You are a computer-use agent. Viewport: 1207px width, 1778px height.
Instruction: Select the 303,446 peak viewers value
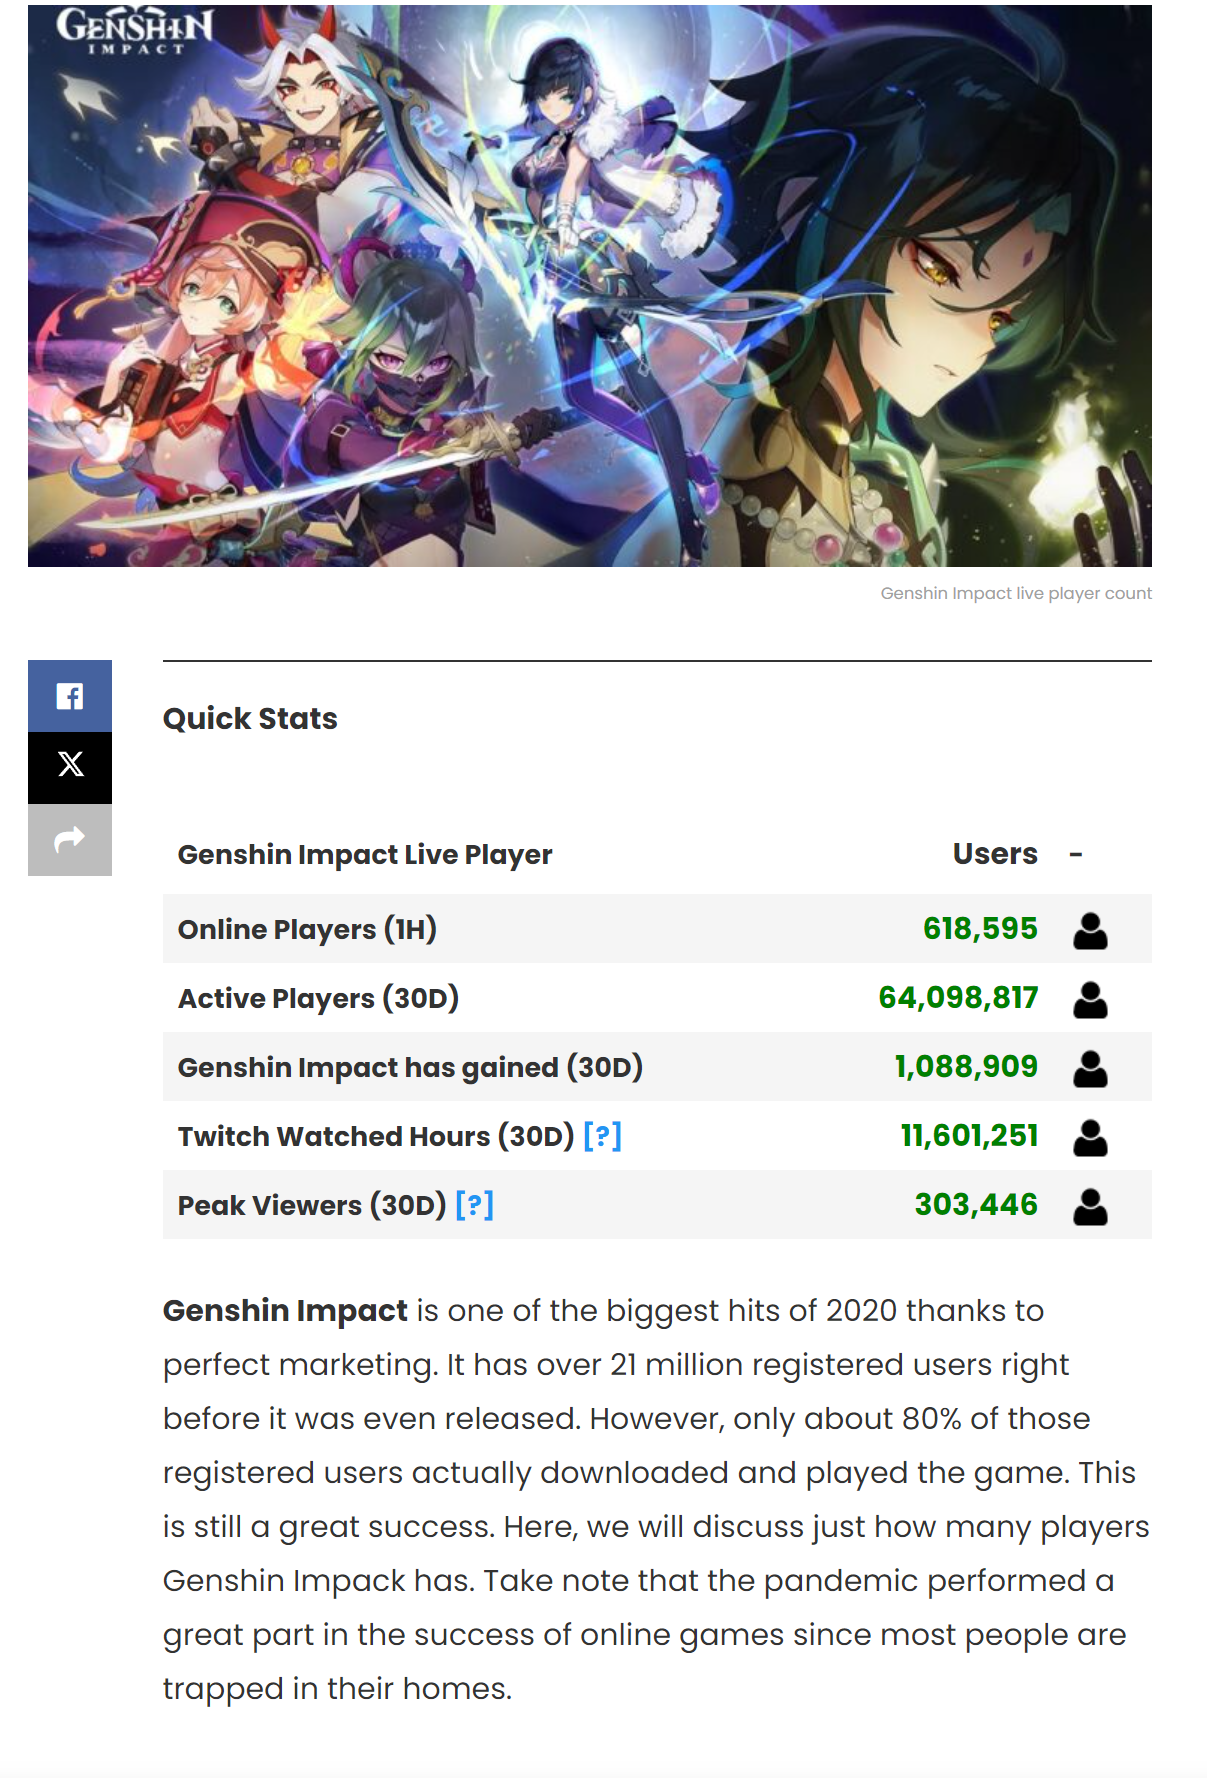pyautogui.click(x=976, y=1205)
